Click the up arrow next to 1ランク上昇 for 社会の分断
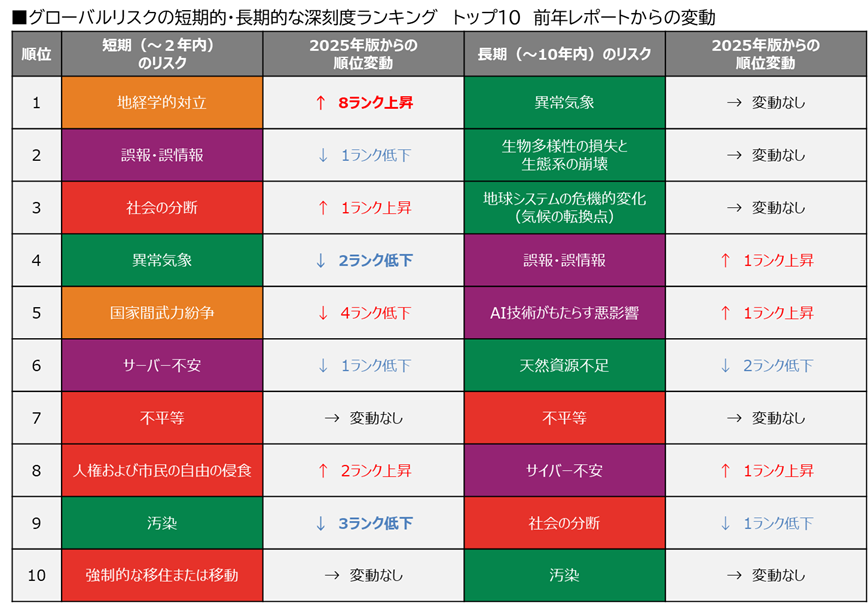 click(x=324, y=208)
